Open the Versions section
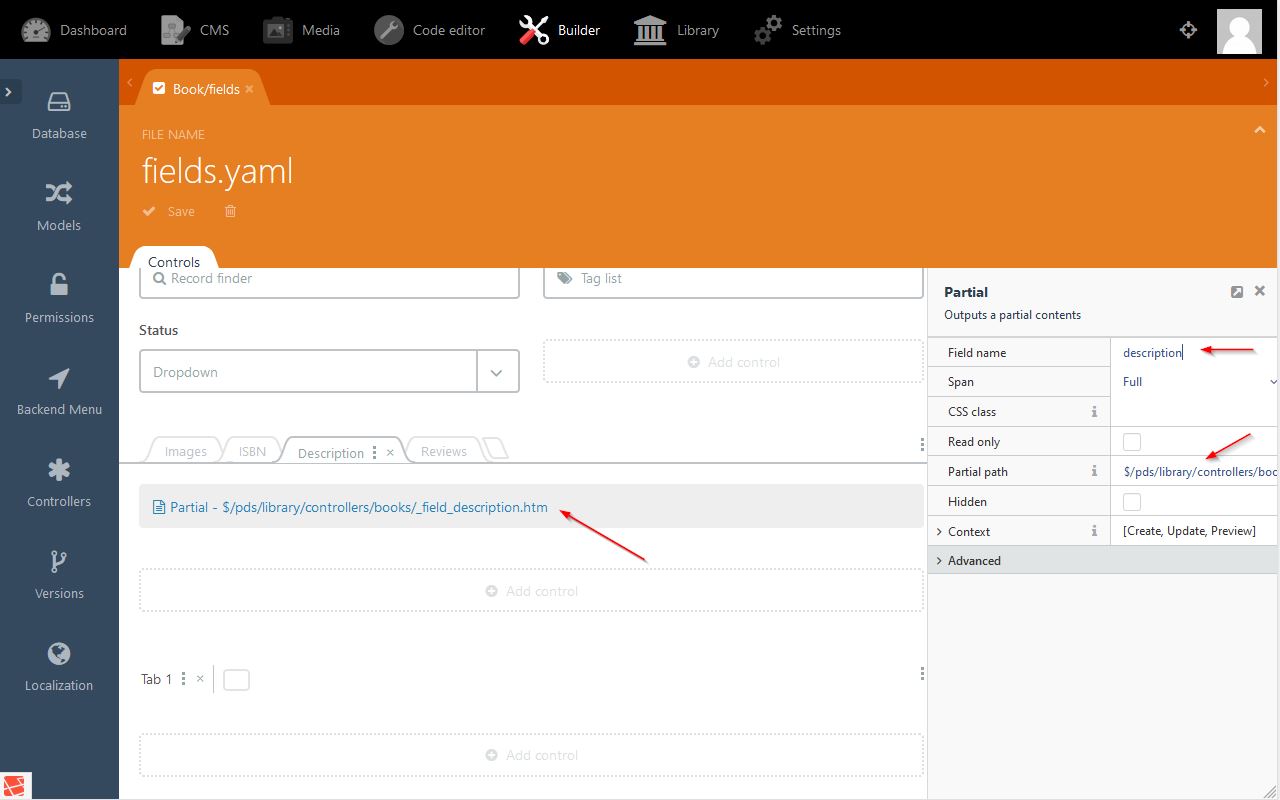Image resolution: width=1280 pixels, height=800 pixels. [59, 575]
